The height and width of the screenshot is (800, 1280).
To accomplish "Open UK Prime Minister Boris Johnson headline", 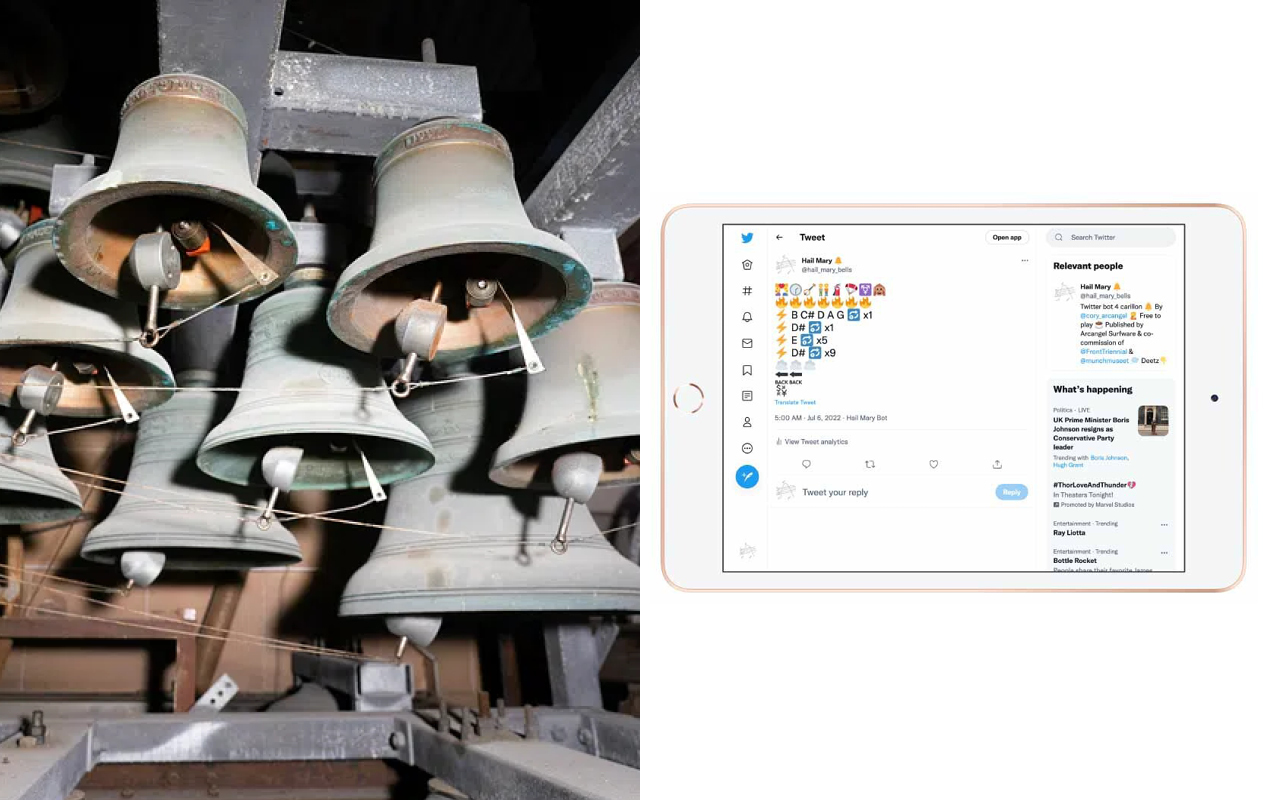I will pos(1091,433).
